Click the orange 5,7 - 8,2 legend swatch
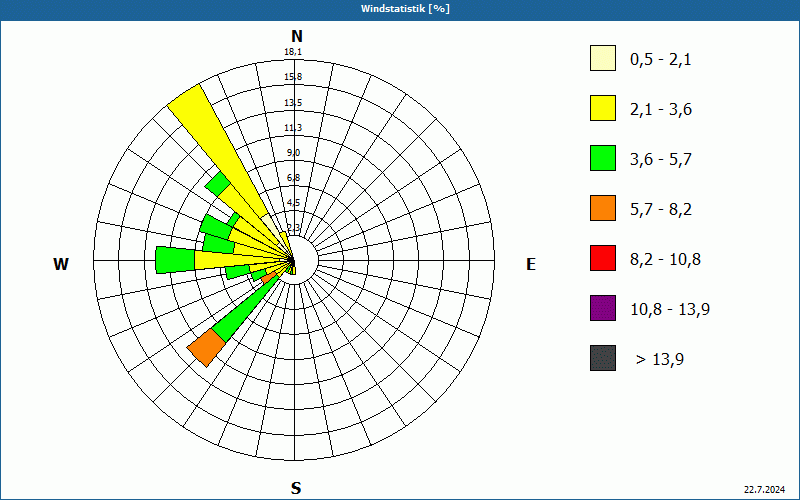 (603, 208)
